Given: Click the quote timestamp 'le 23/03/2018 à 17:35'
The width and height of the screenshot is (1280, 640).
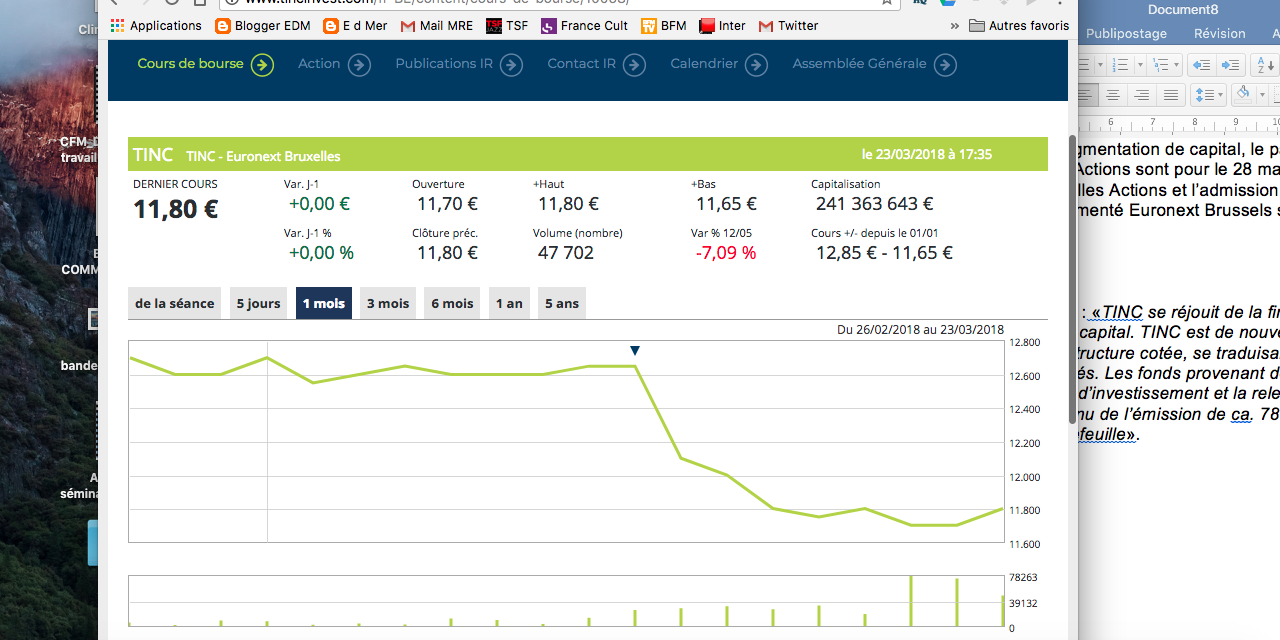Looking at the screenshot, I should 927,155.
